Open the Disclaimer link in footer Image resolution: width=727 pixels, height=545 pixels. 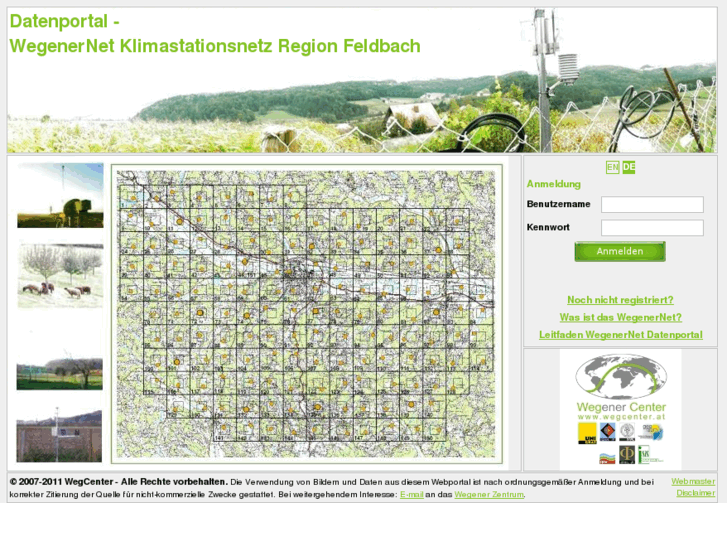[695, 493]
